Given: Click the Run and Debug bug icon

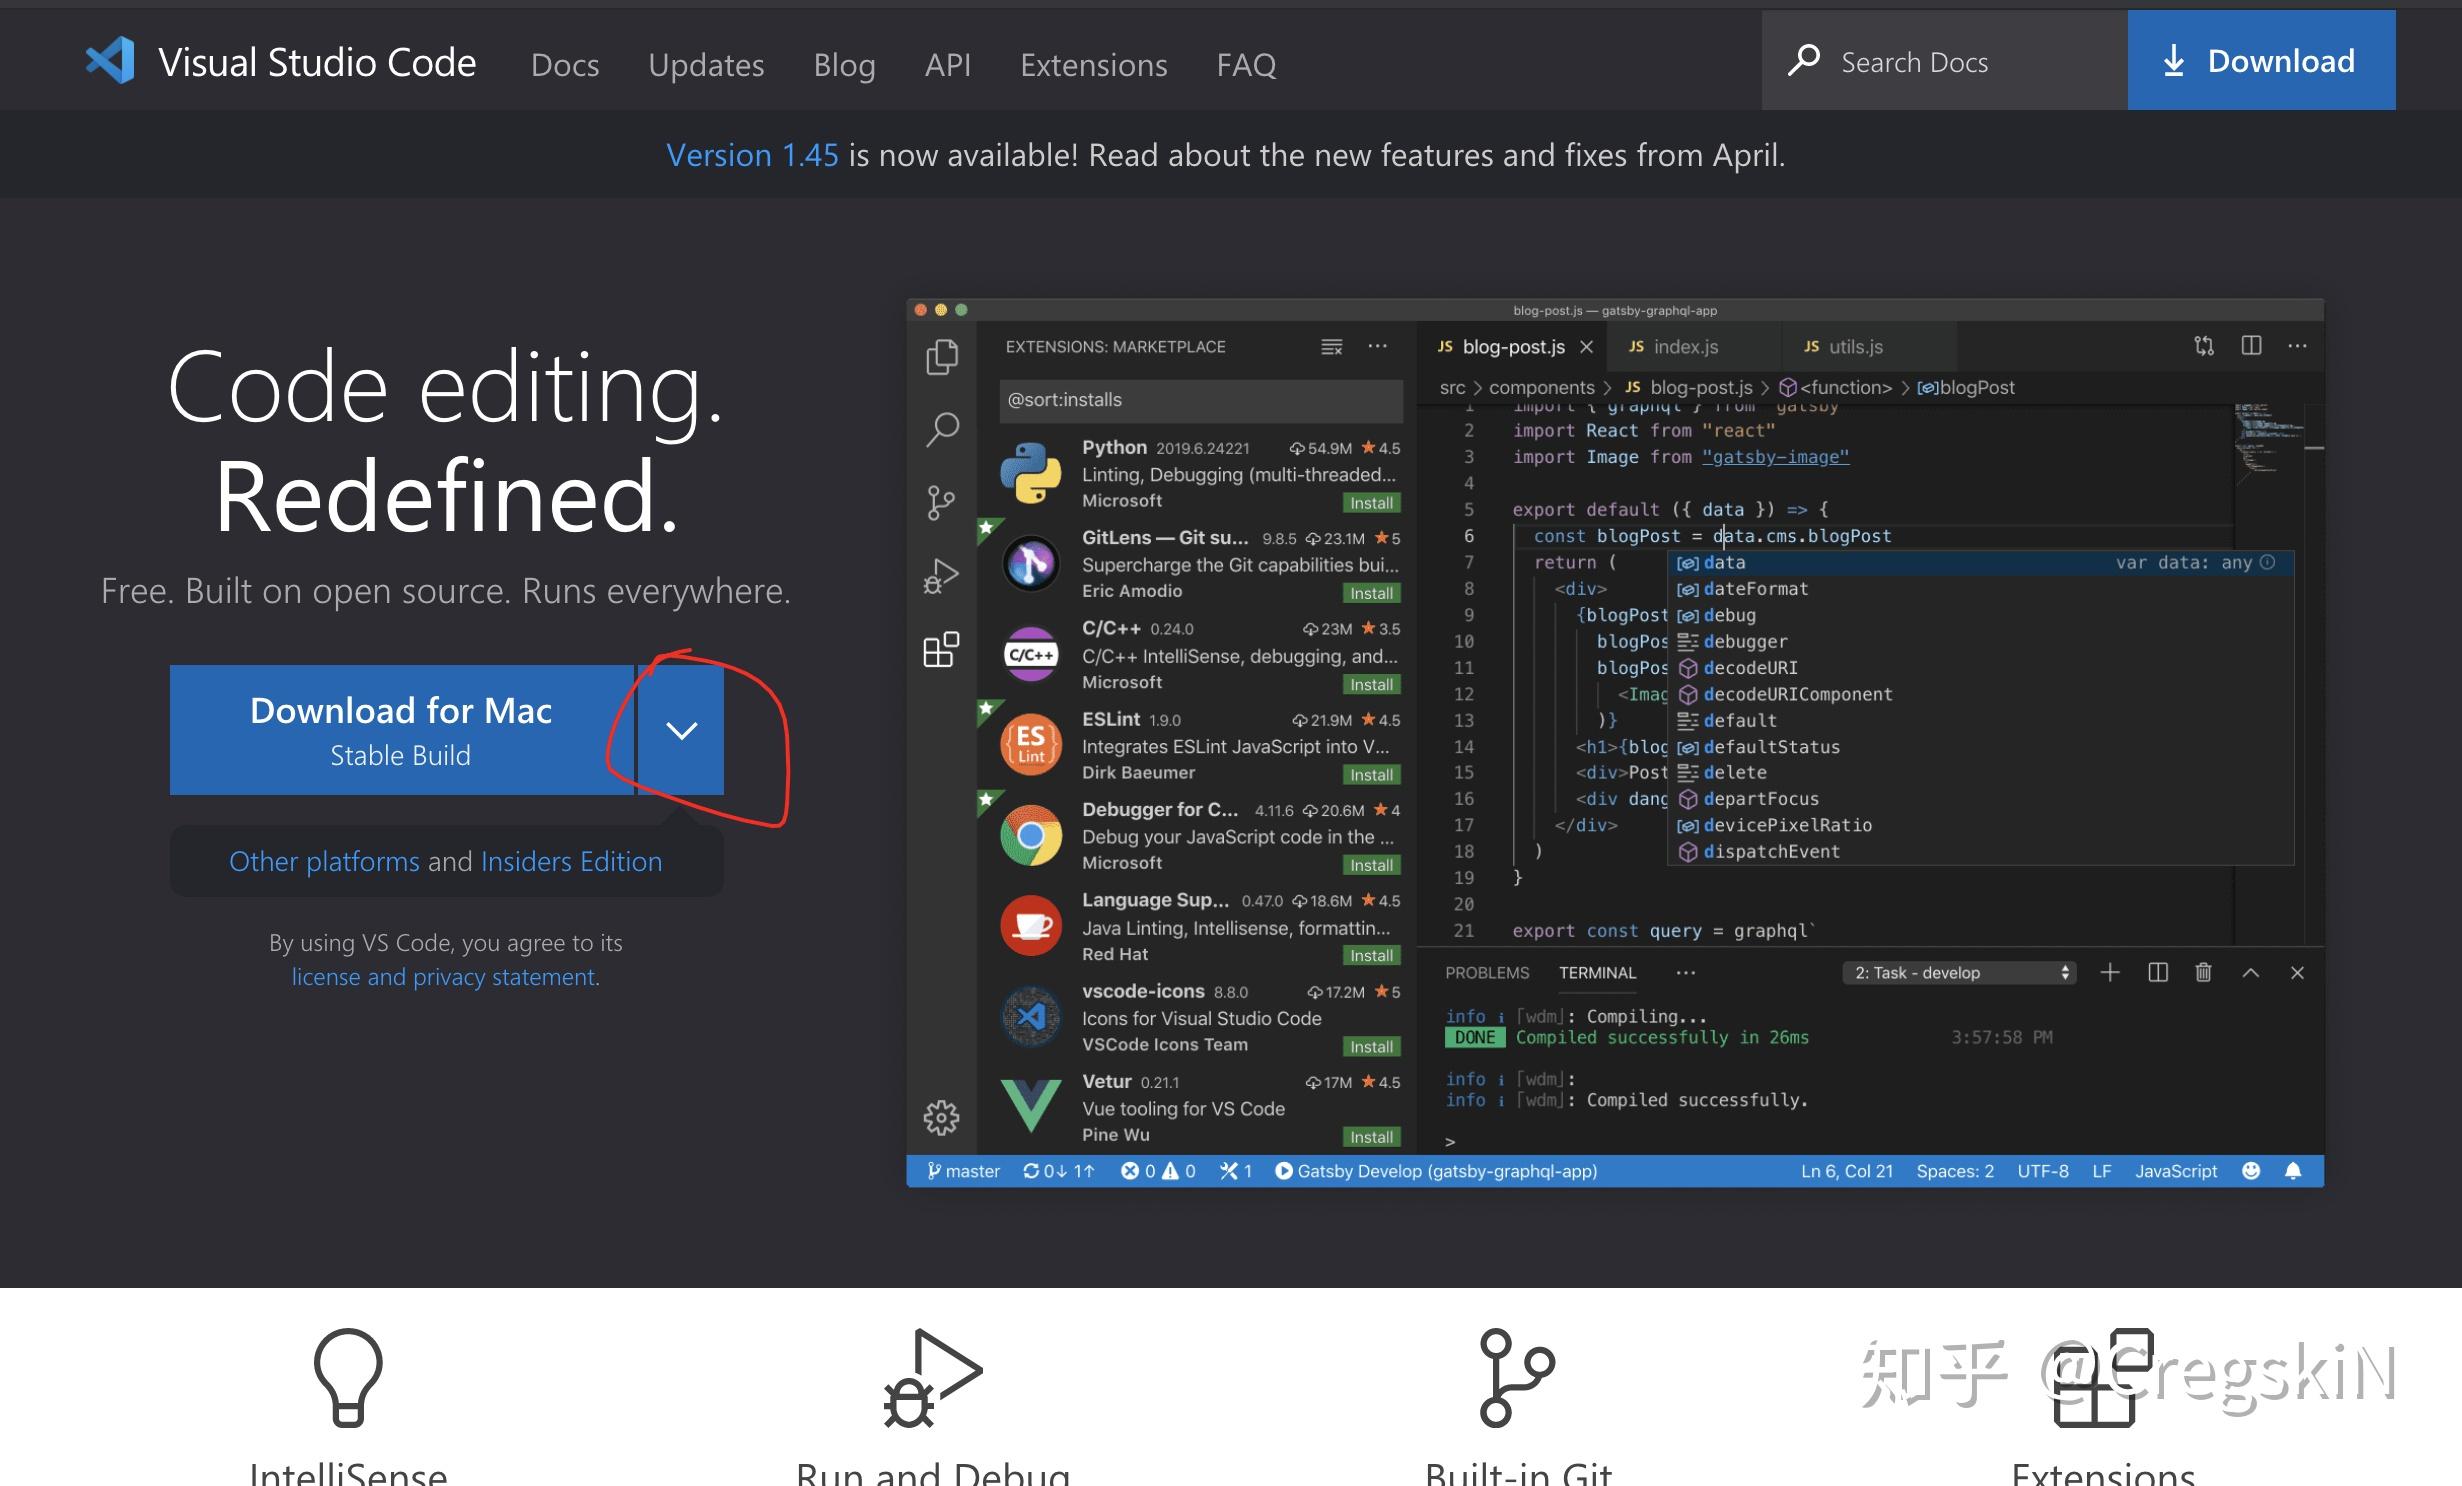Looking at the screenshot, I should [x=932, y=1376].
